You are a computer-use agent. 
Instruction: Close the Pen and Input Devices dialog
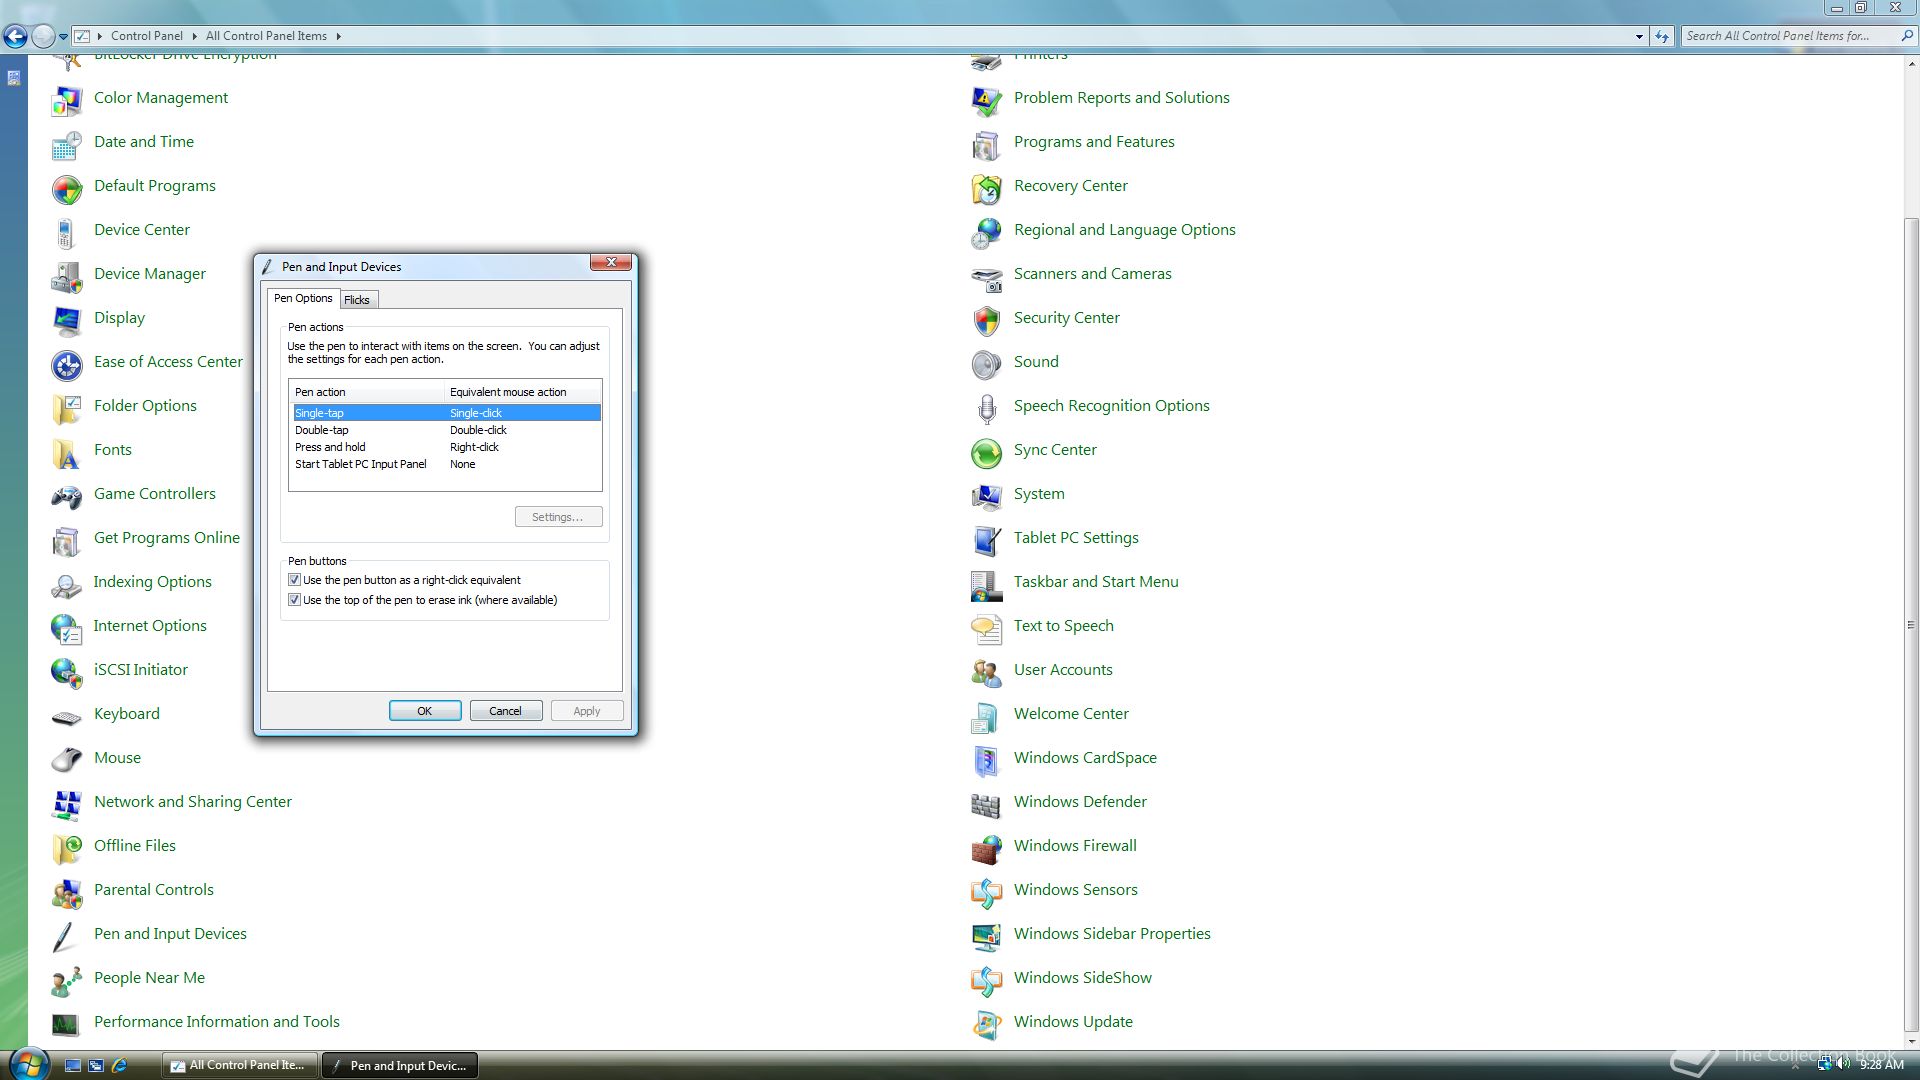click(x=610, y=262)
